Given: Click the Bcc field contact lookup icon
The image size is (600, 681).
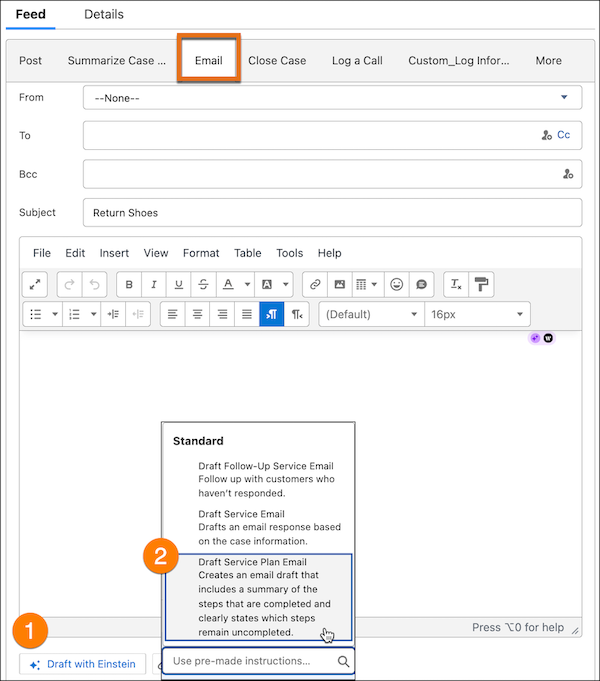Looking at the screenshot, I should (x=568, y=174).
